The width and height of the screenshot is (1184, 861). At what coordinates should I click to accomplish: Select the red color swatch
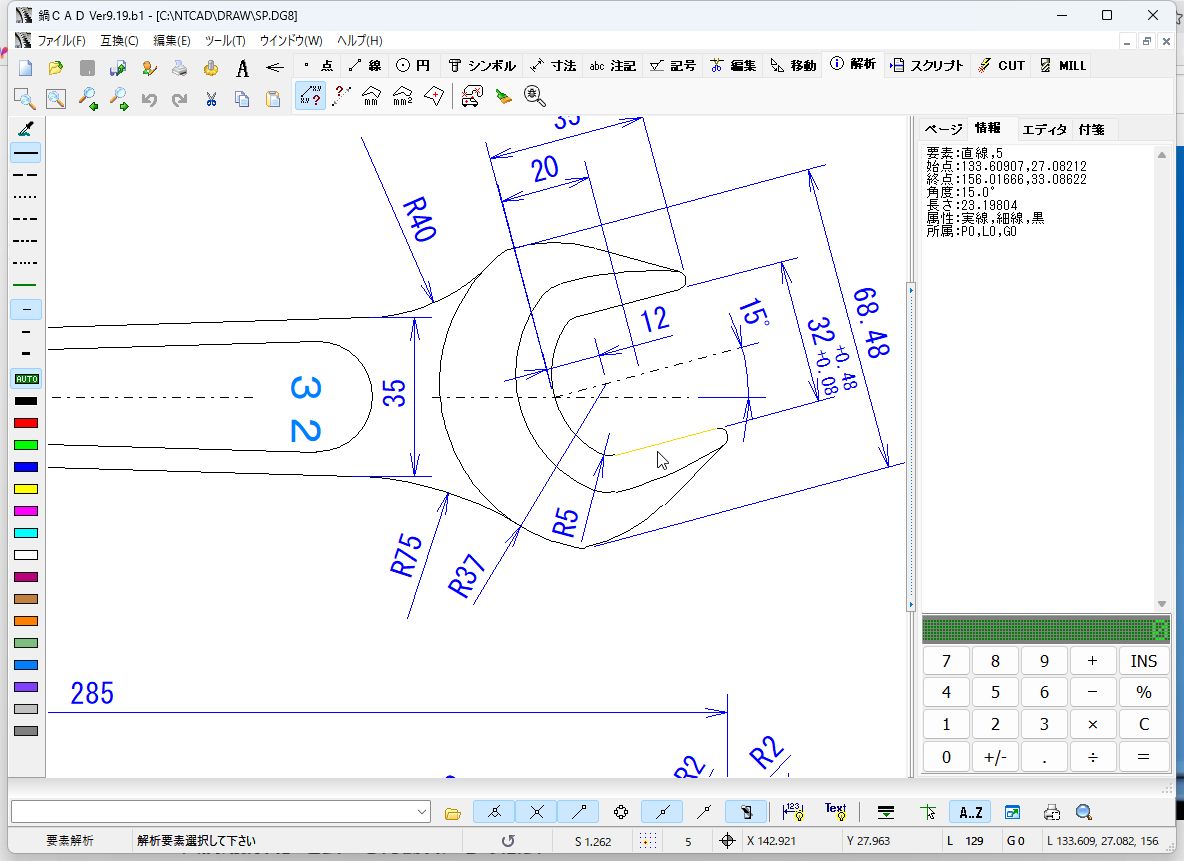[x=26, y=423]
